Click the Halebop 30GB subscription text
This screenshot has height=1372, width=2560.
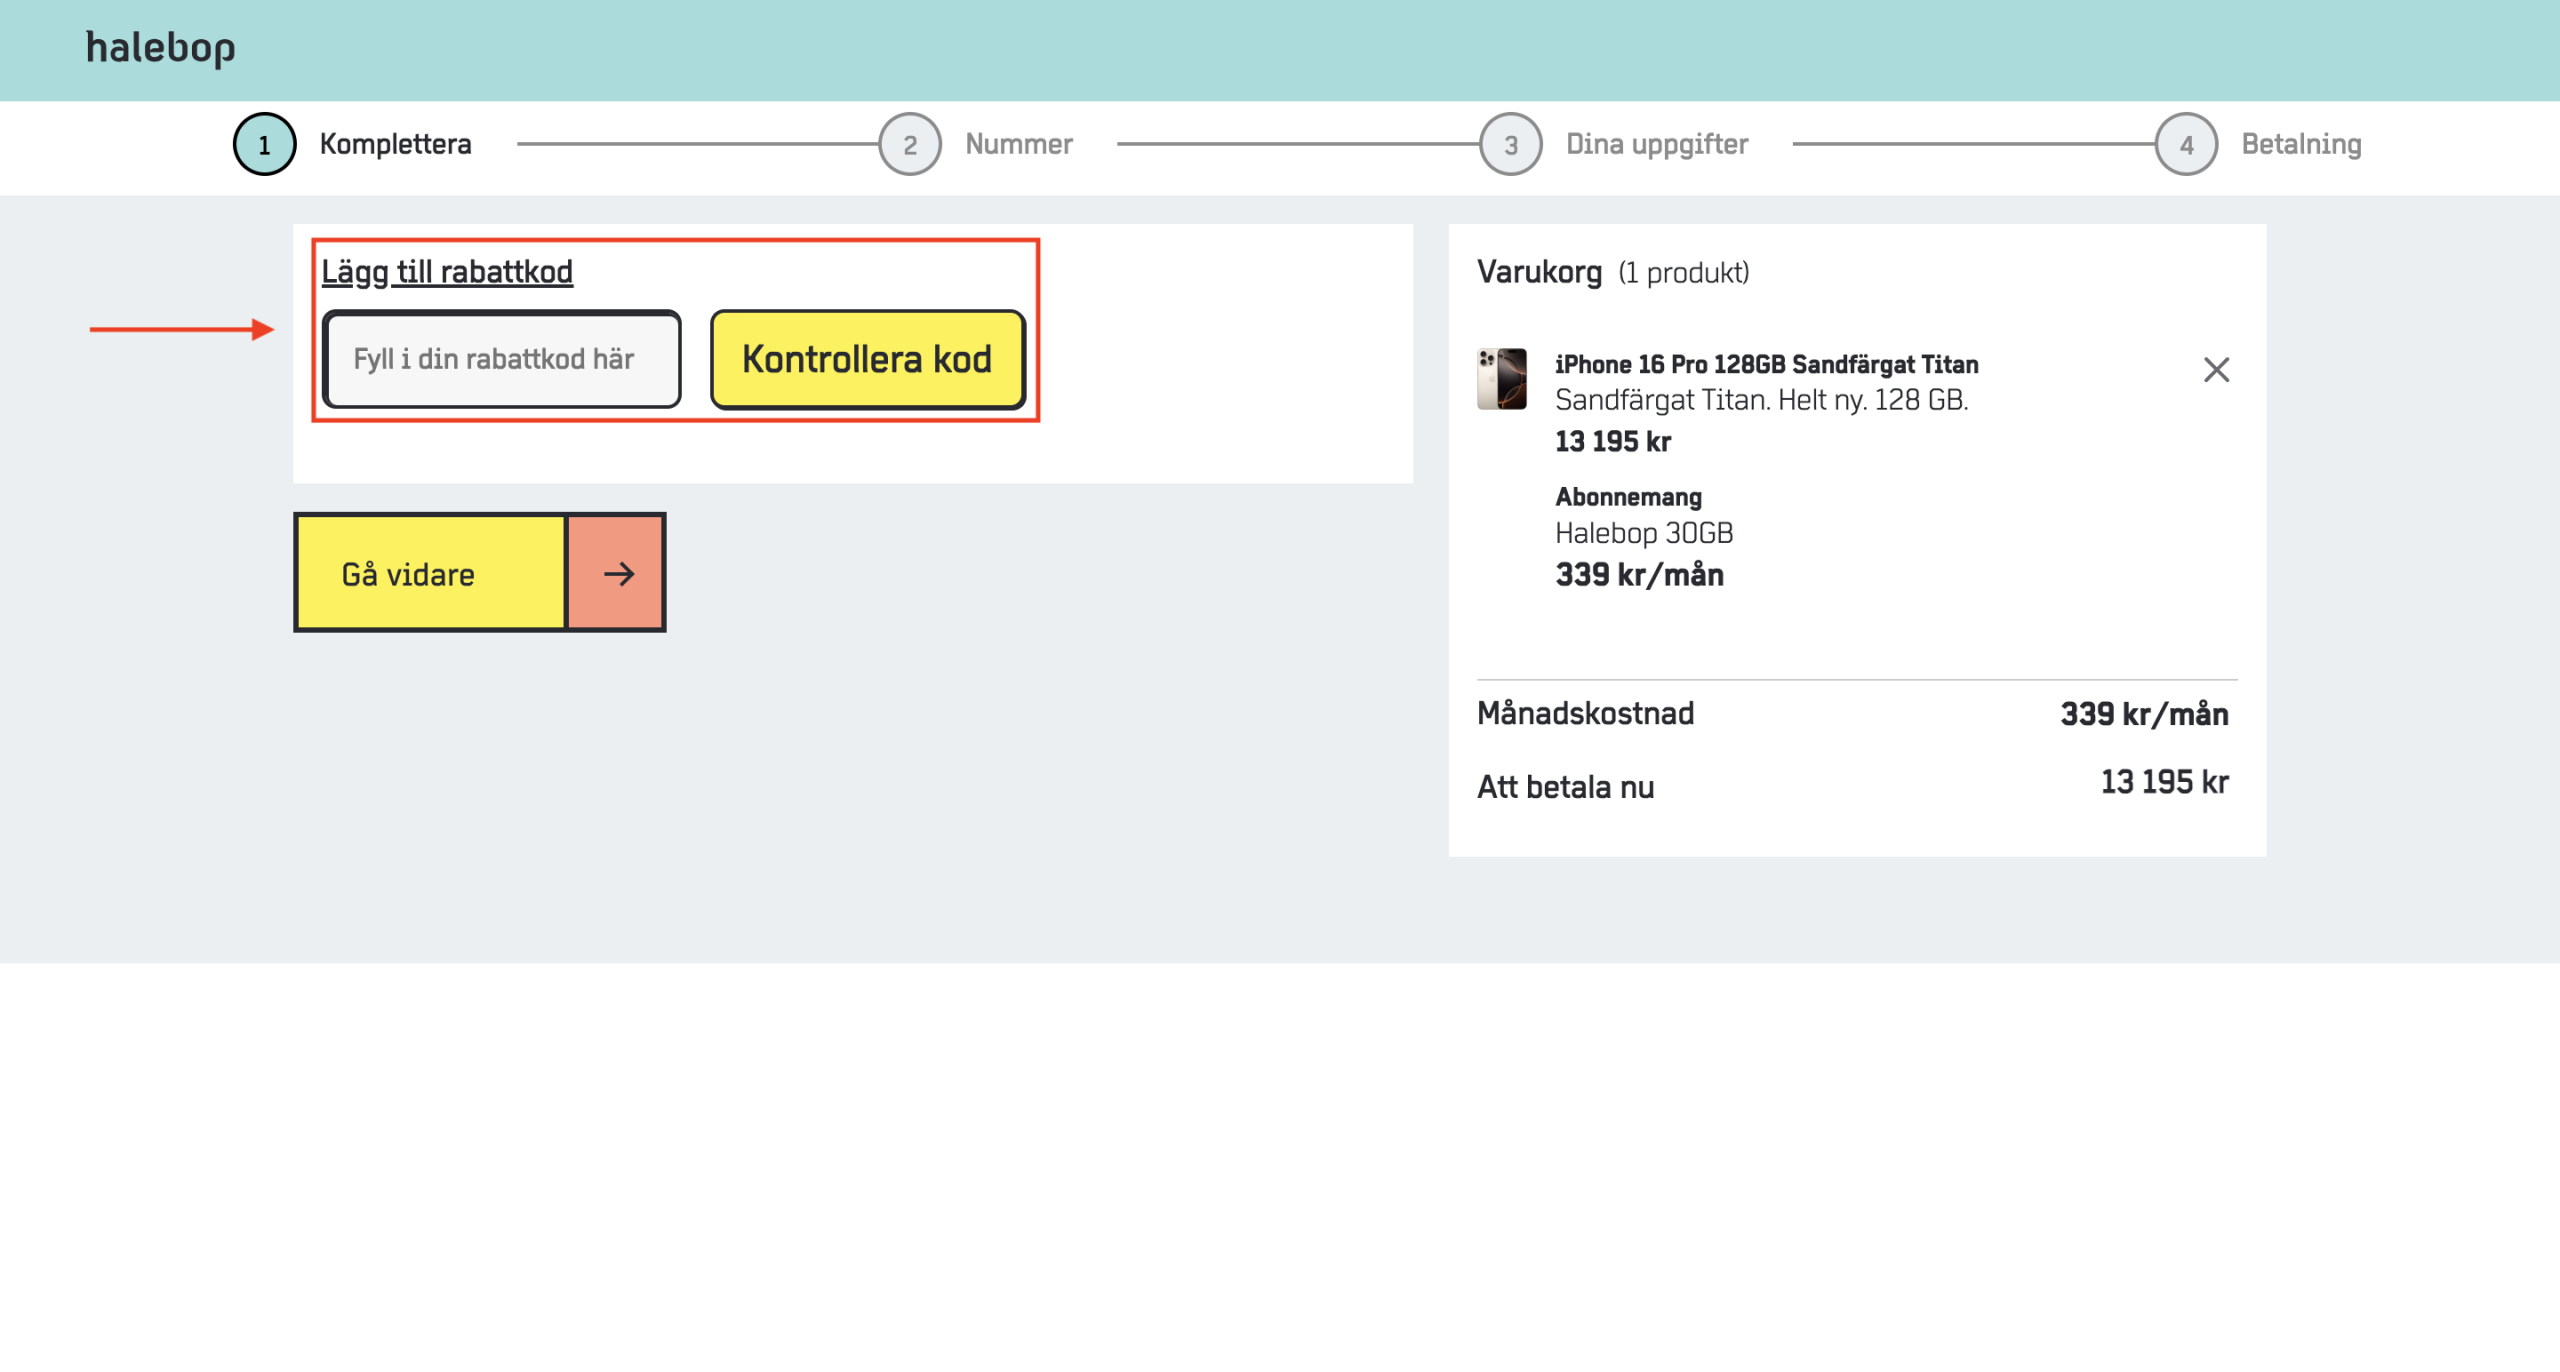tap(1644, 533)
